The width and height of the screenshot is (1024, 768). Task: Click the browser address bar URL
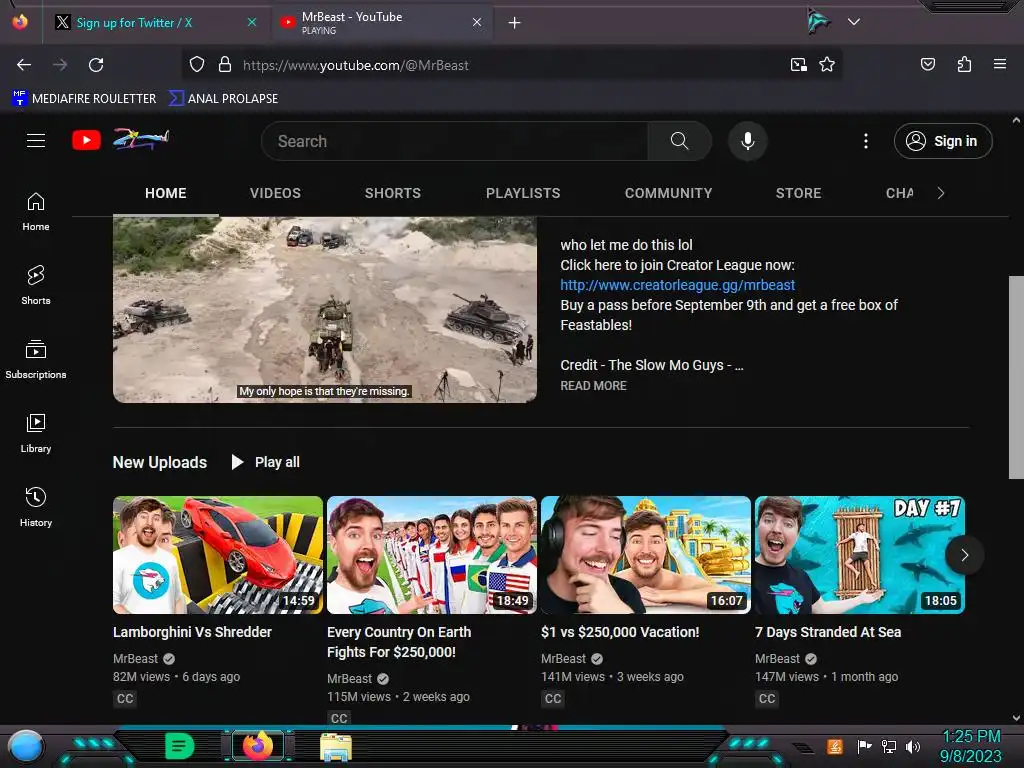point(355,65)
